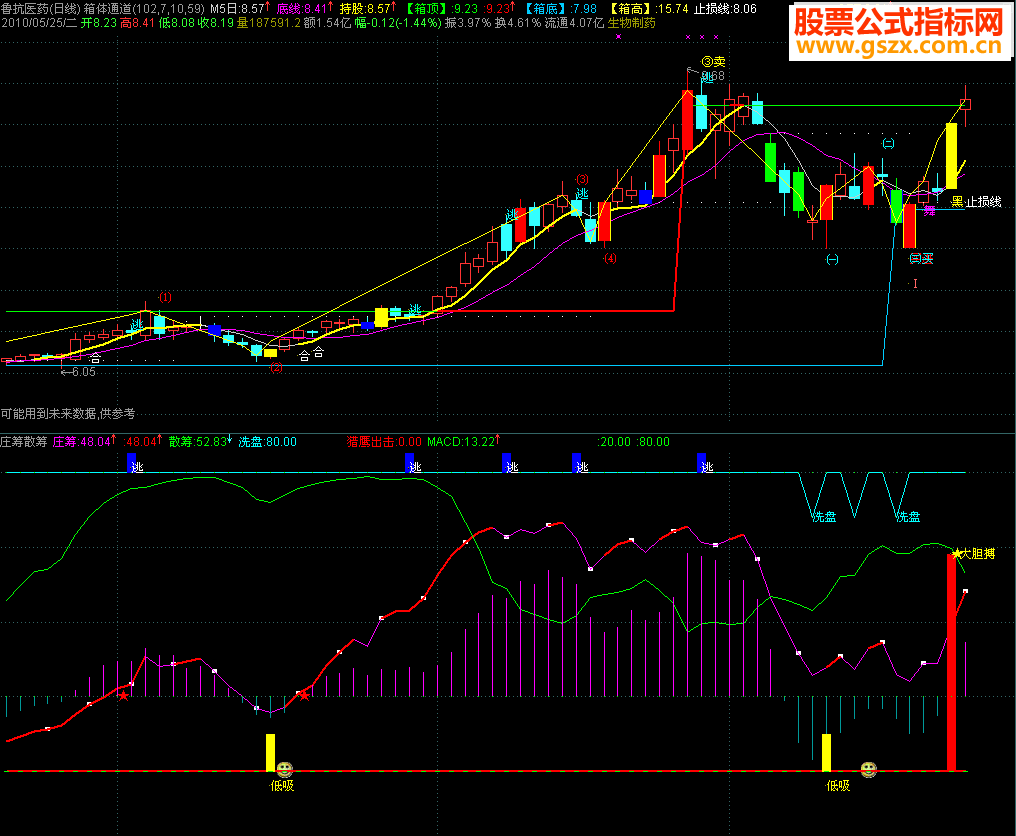Click the 庄筹散筹 indicator title
Screen dimensions: 1016x836
click(x=24, y=441)
